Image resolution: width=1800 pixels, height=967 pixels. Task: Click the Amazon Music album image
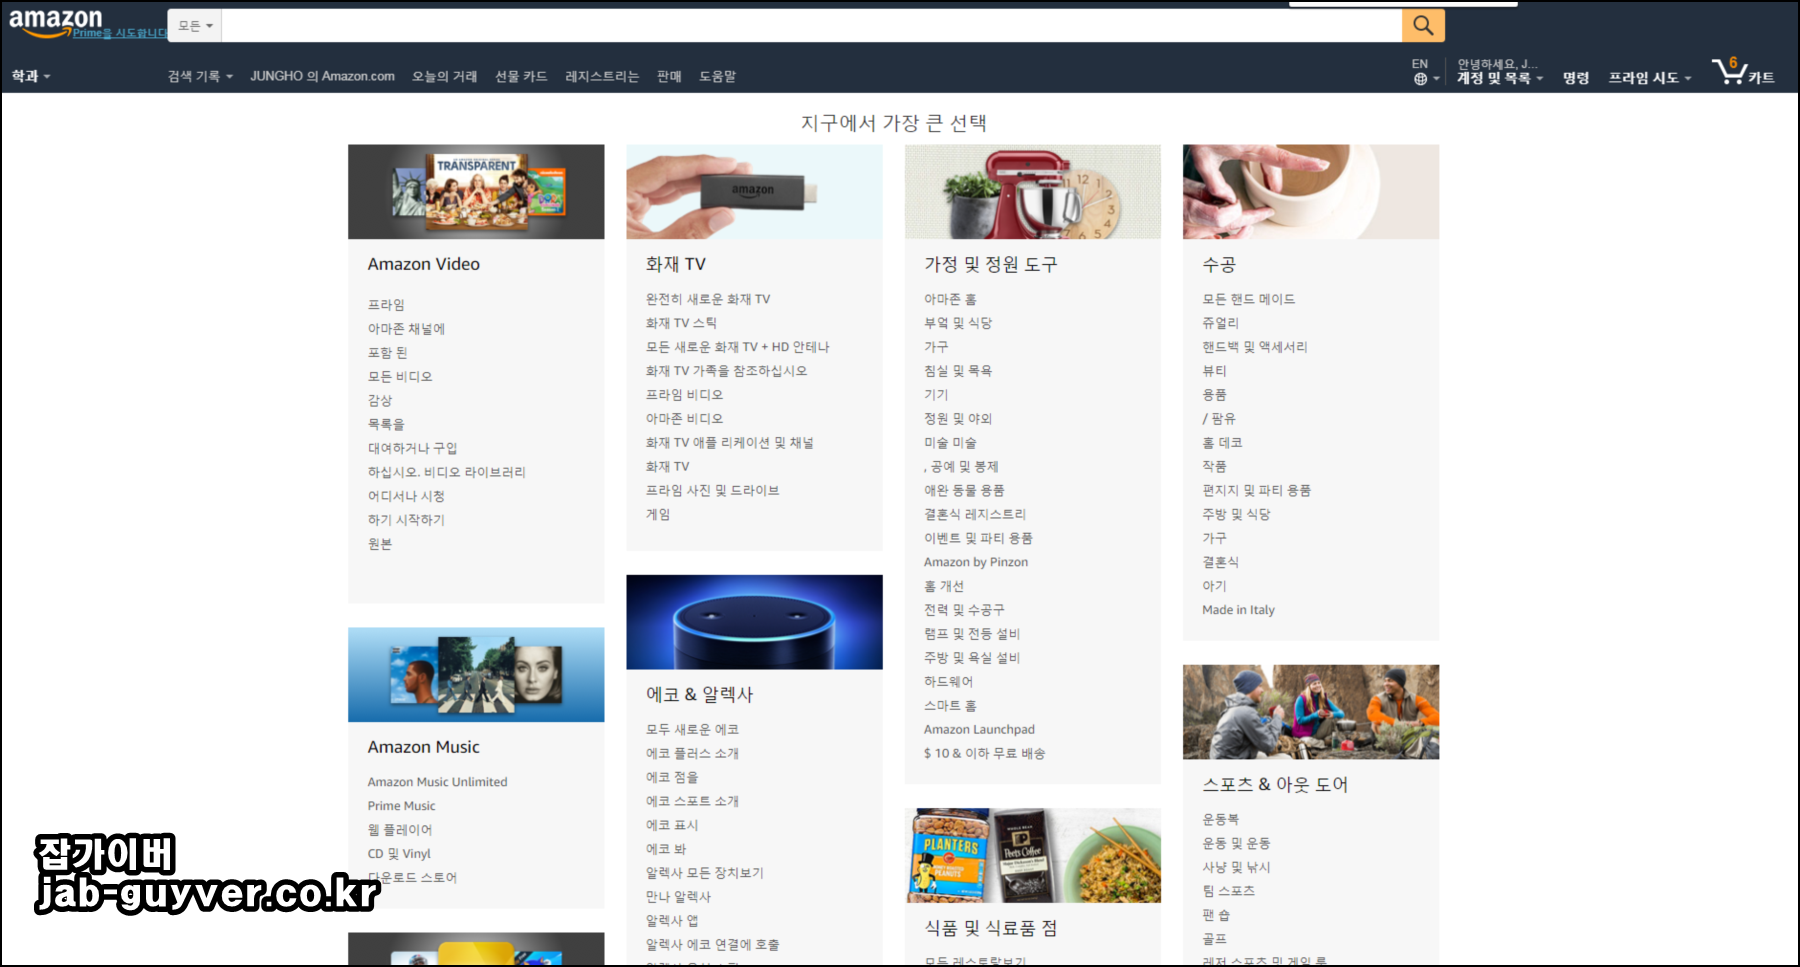[476, 674]
